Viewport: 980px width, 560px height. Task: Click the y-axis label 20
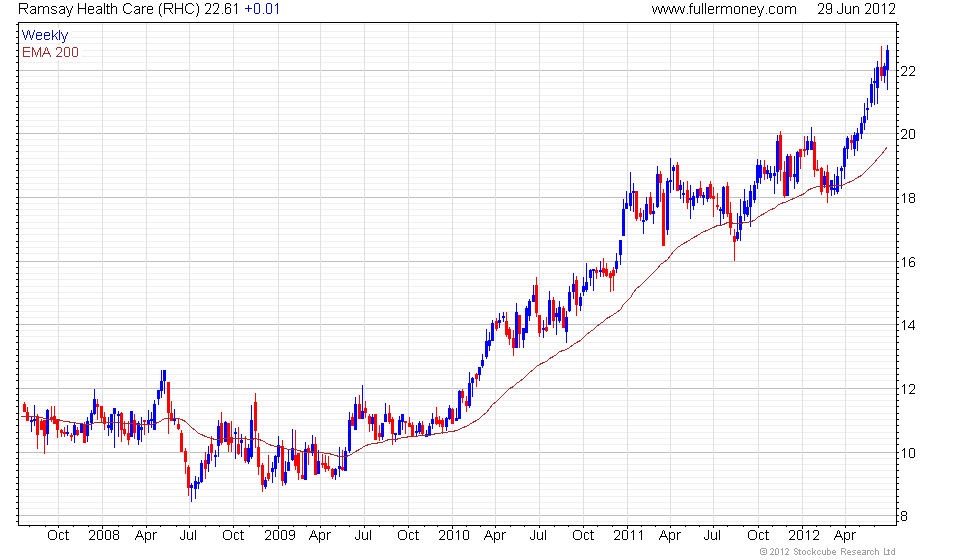[908, 134]
